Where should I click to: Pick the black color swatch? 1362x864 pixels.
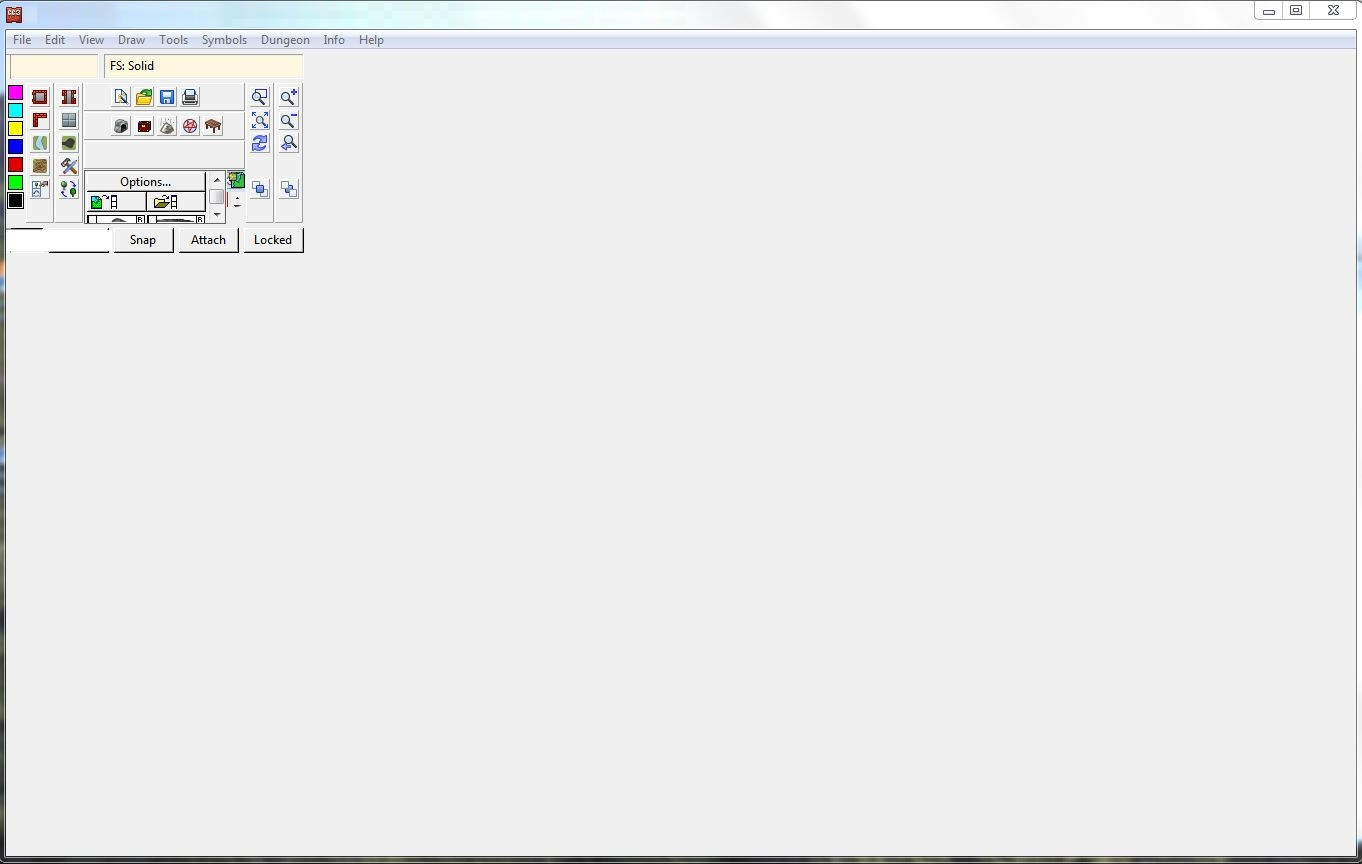click(x=16, y=200)
